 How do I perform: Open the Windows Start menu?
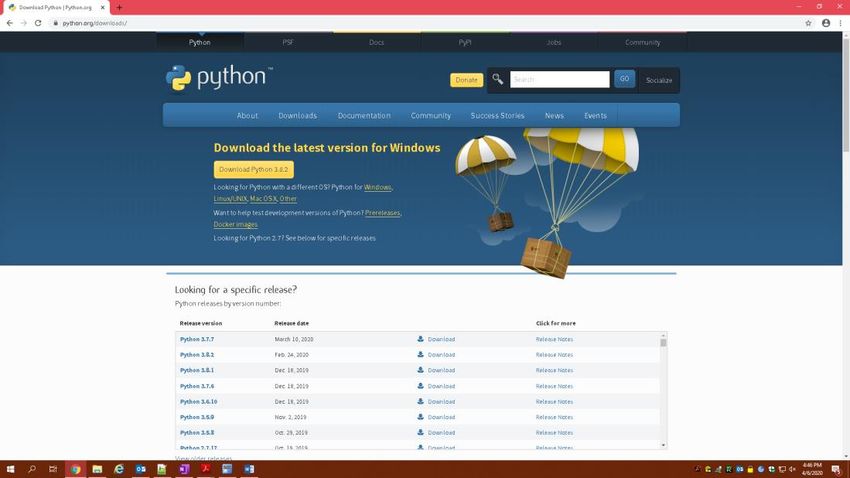click(10, 469)
